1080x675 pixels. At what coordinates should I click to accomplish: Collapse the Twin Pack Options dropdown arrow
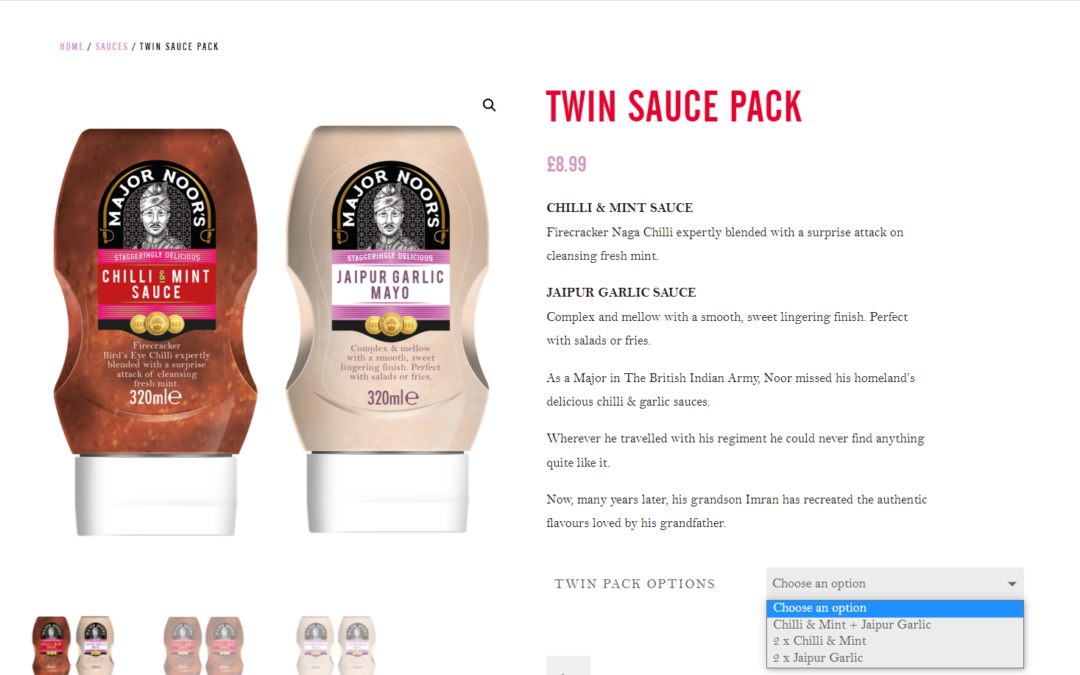(x=1012, y=583)
